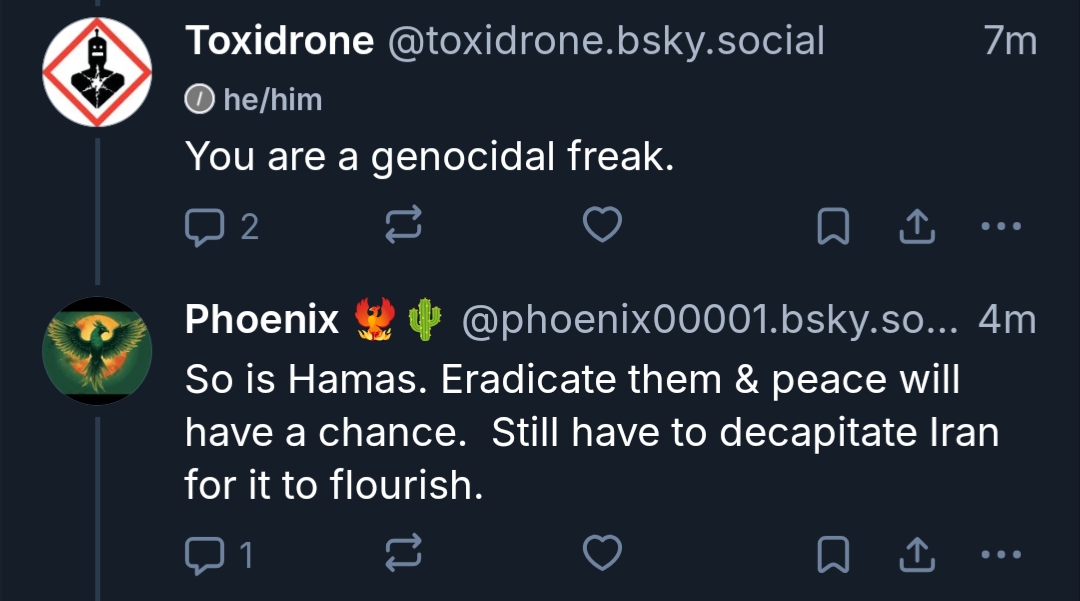Share Phoenix's post
Screen dimensions: 1080x601
click(x=915, y=554)
